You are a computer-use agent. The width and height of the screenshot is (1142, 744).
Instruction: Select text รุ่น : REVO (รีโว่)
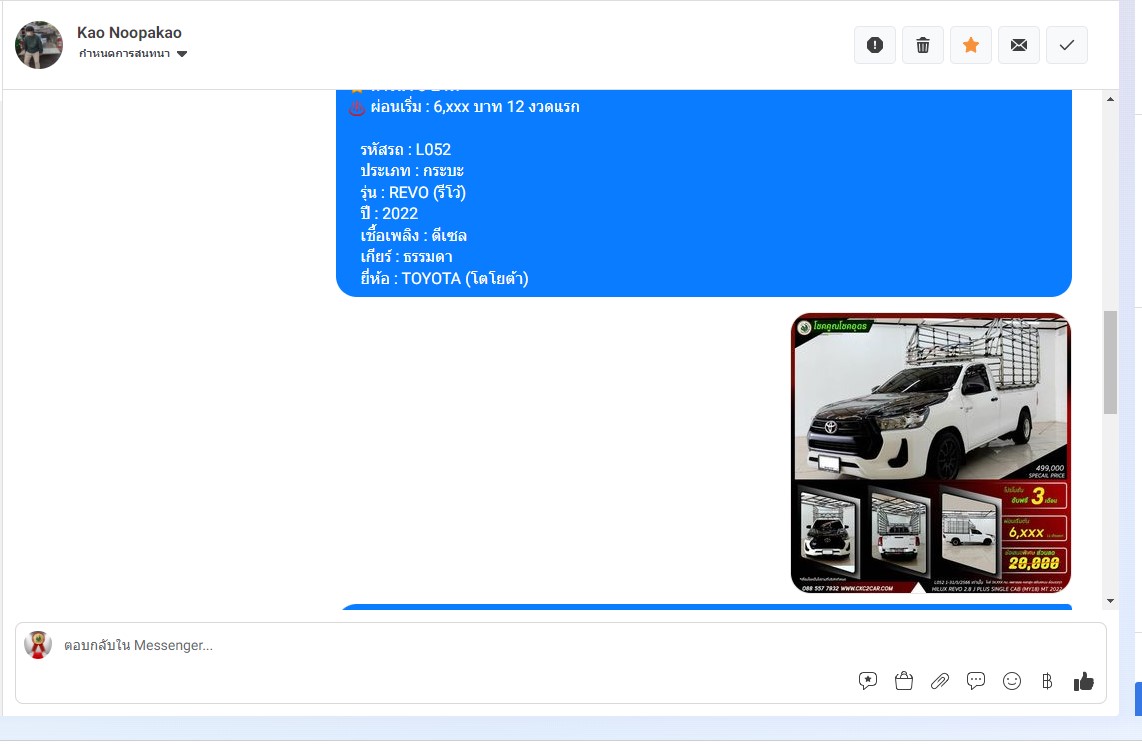click(x=413, y=192)
